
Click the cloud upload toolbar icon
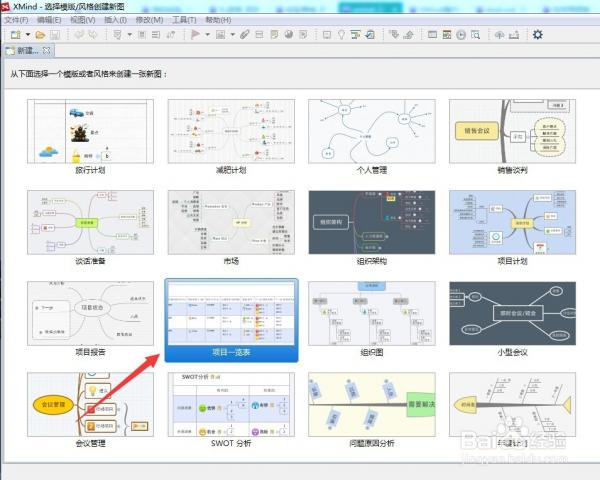click(x=499, y=35)
